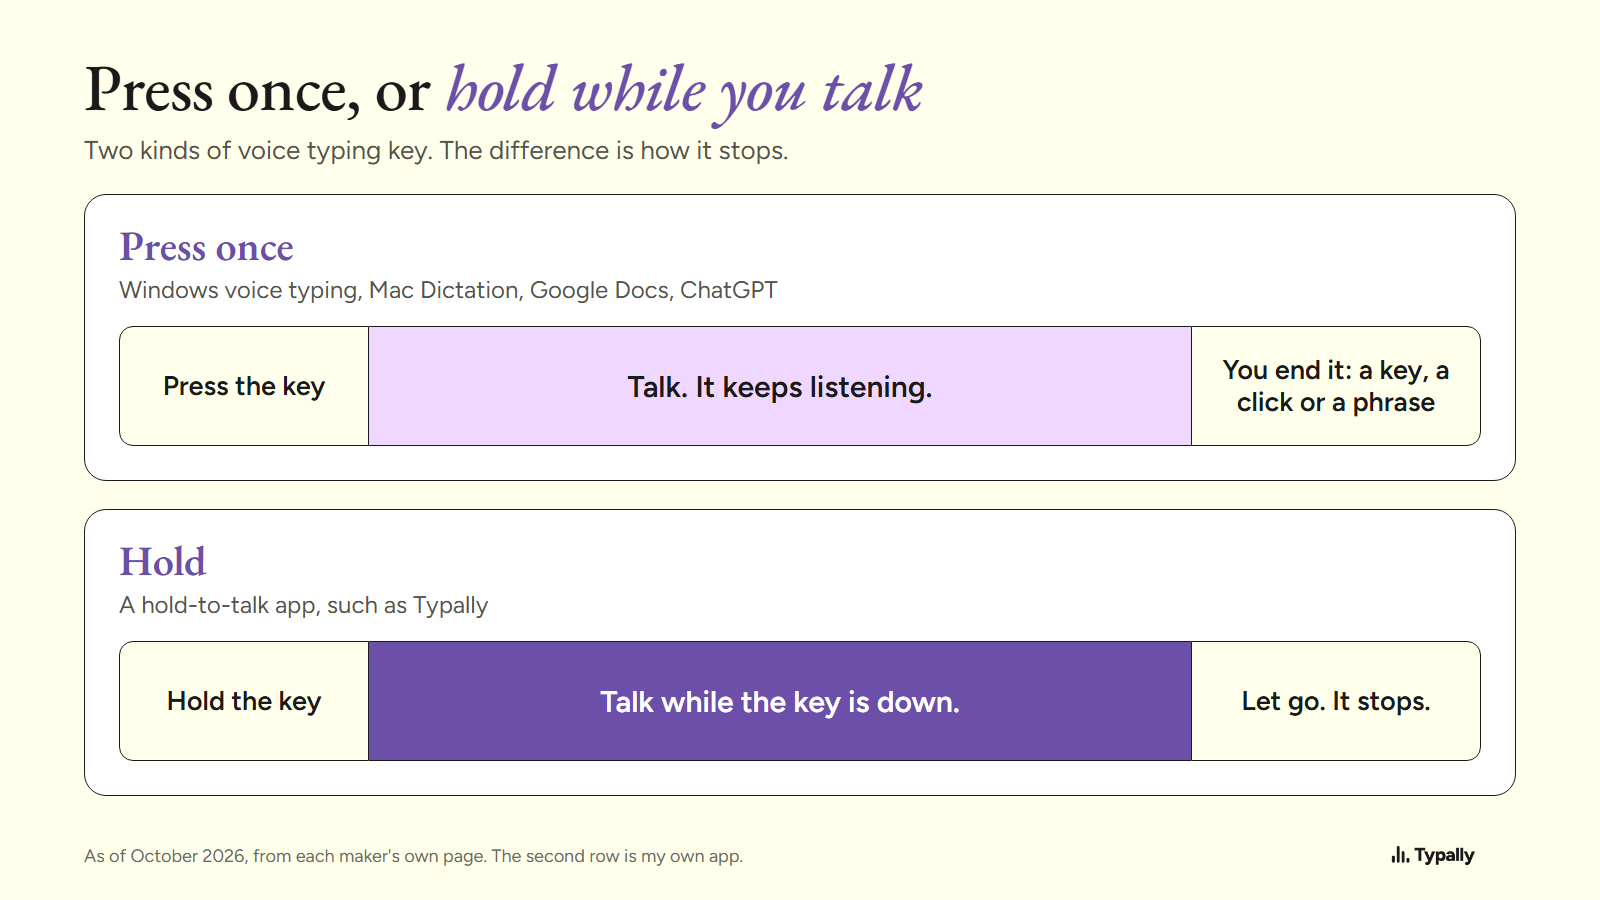1600x900 pixels.
Task: Click 'A hold-to-talk app, such as Typally'
Action: tap(304, 606)
